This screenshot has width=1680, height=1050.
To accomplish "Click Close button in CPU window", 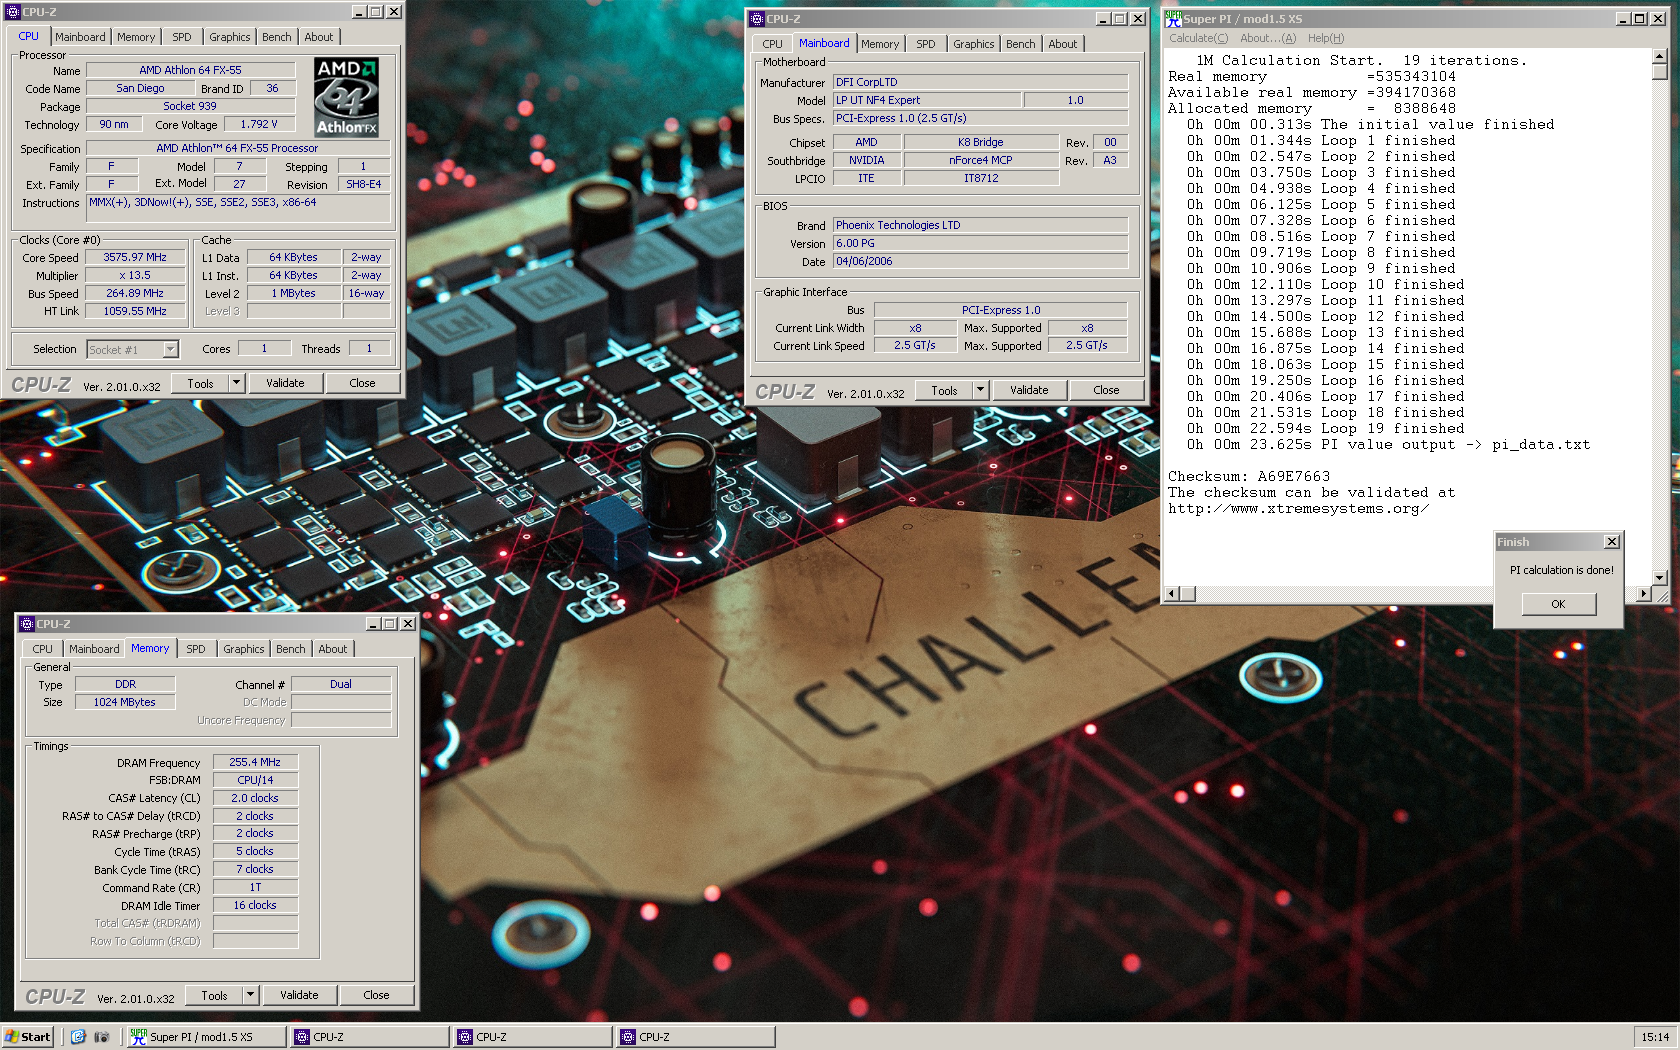I will click(x=362, y=383).
